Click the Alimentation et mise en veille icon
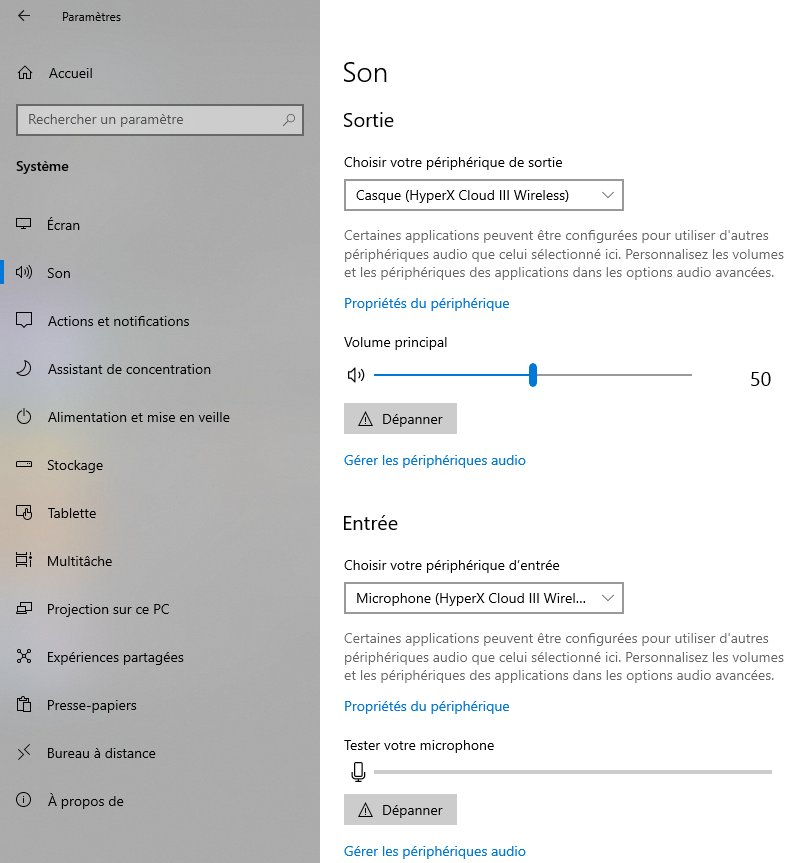797x863 pixels. coord(25,417)
